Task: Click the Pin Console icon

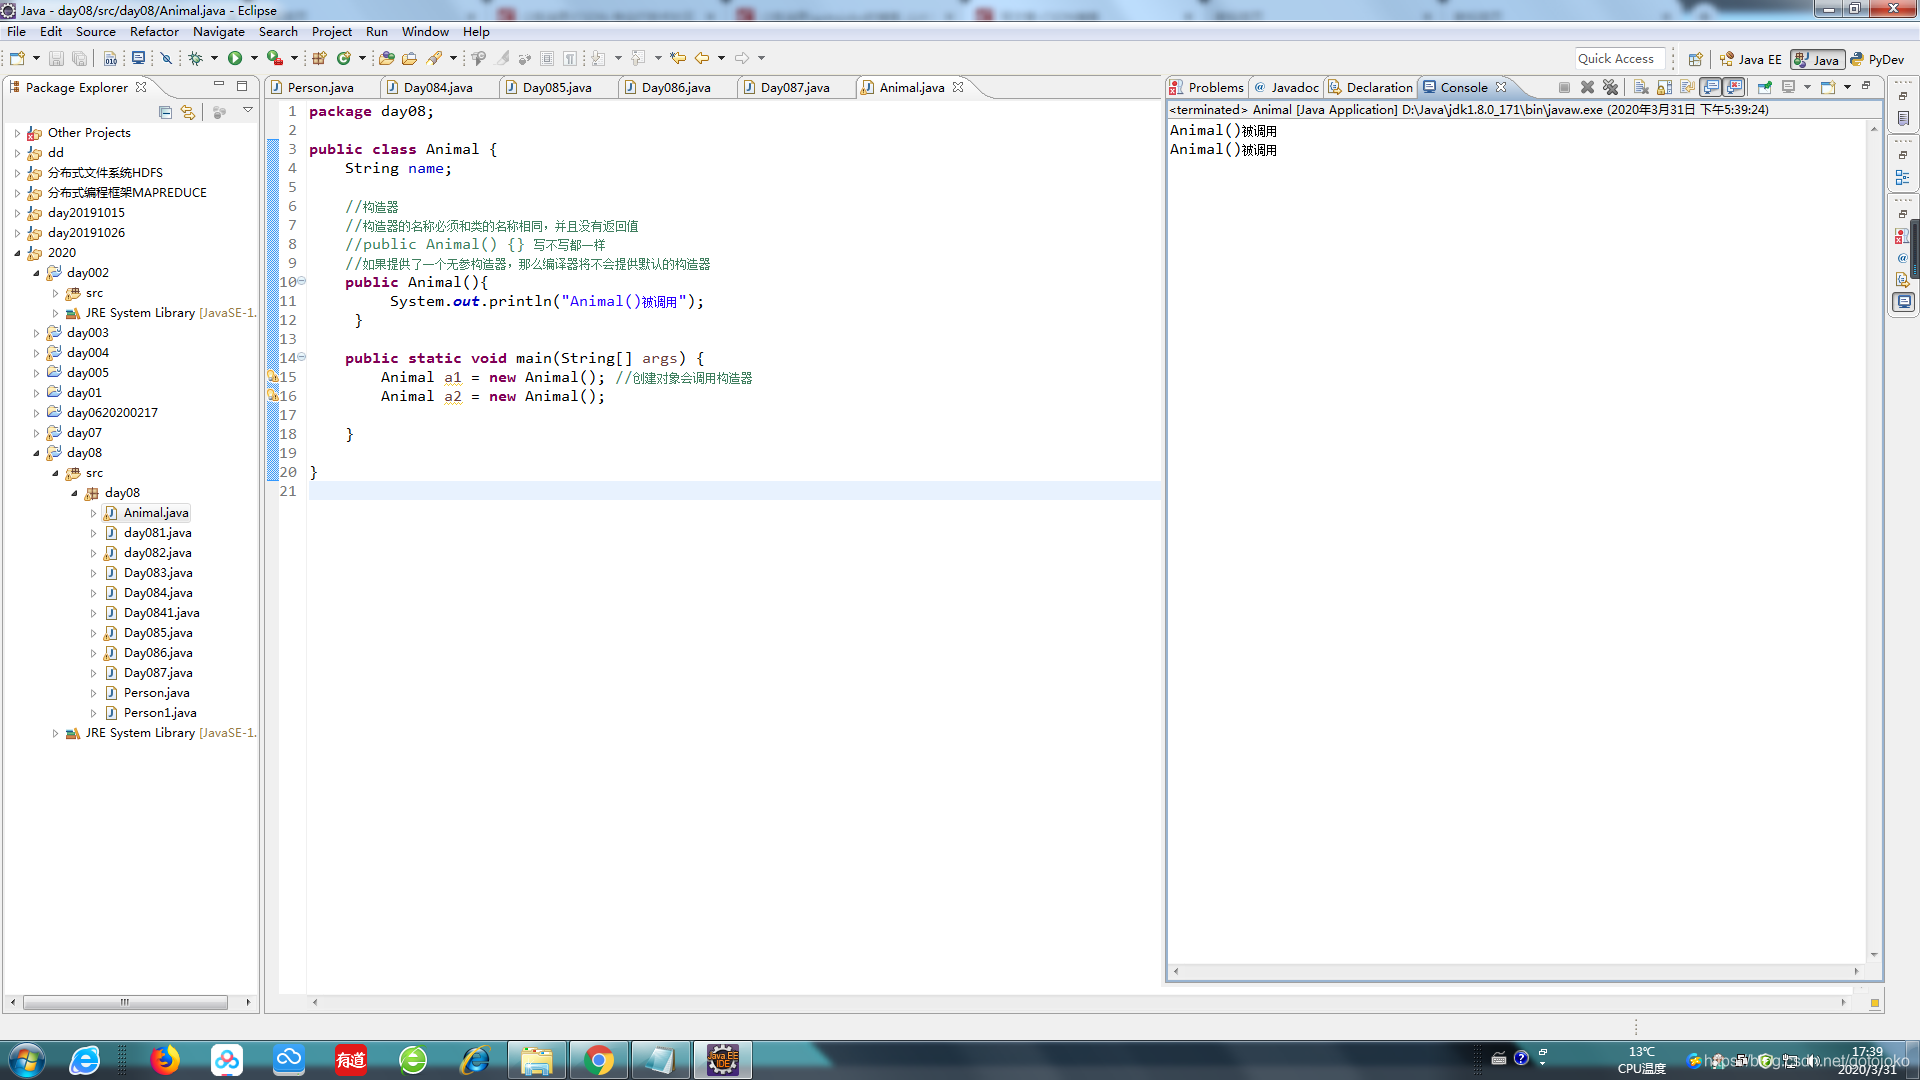Action: click(x=1764, y=87)
